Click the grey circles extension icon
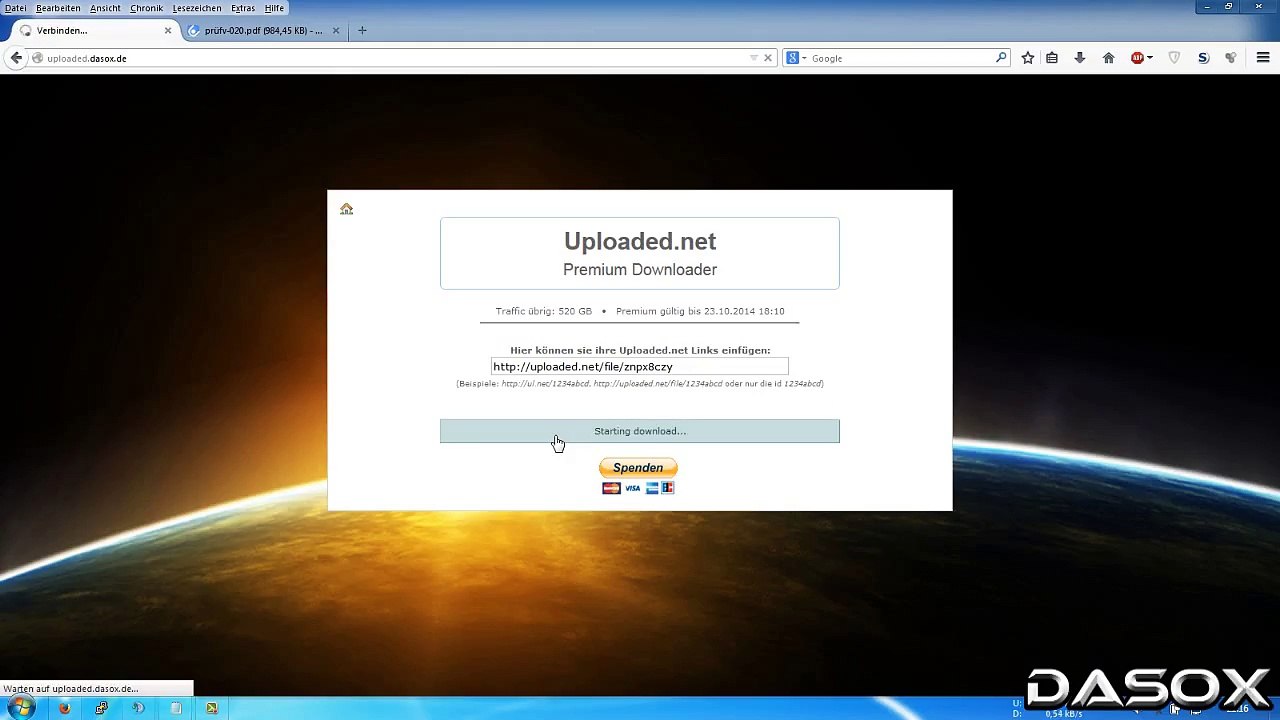 coord(1231,58)
